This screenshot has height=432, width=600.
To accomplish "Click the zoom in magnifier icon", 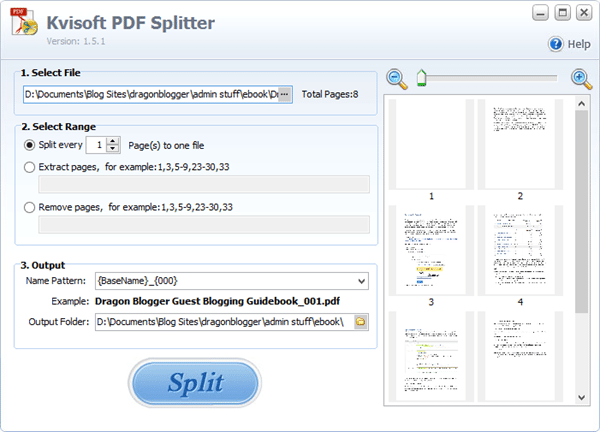I will click(581, 79).
